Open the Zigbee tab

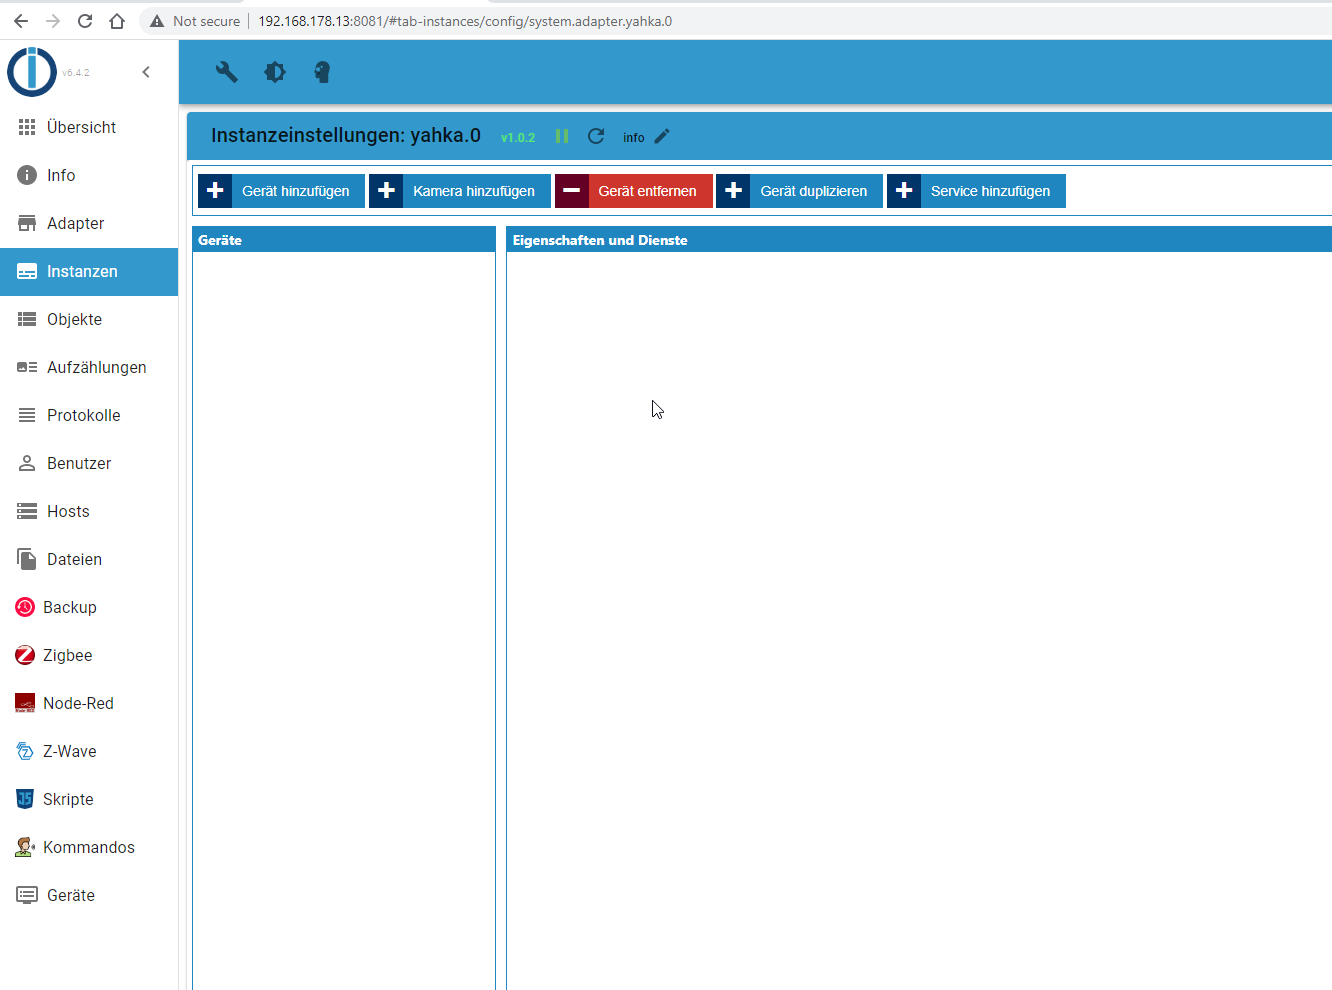[x=89, y=655]
